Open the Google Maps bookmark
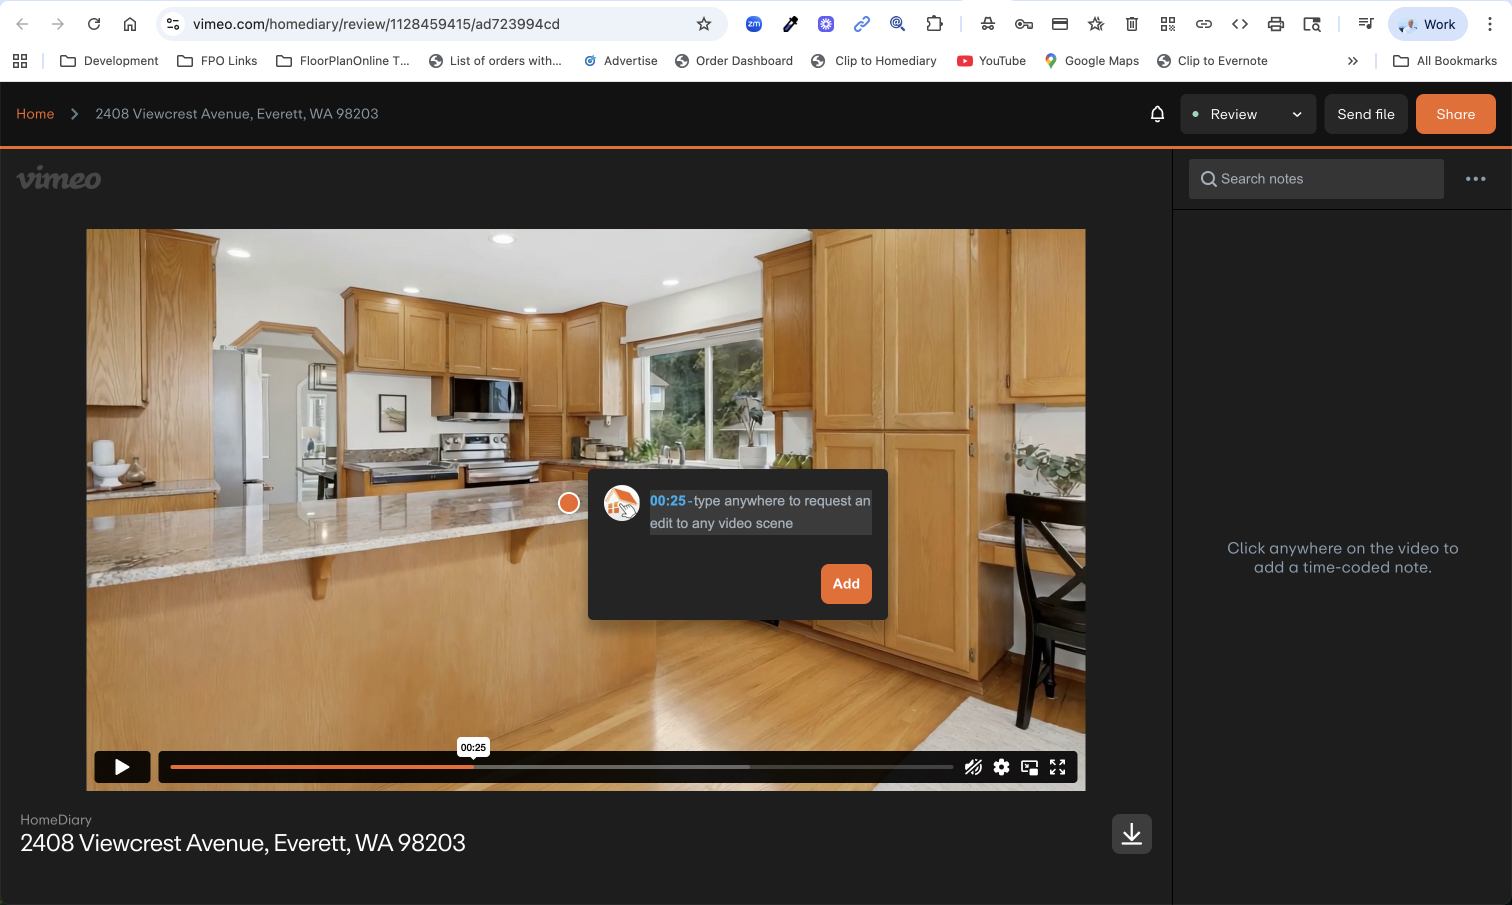Screen dimensions: 1512x905 pyautogui.click(x=1092, y=60)
